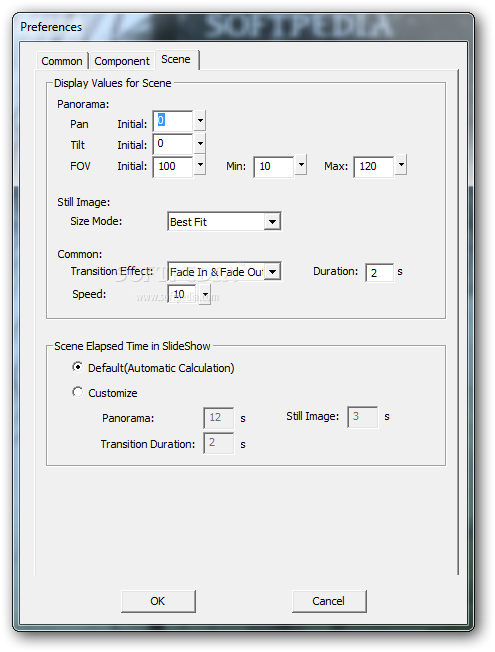The width and height of the screenshot is (495, 652).
Task: Open the Pan Initial dropdown arrow
Action: (200, 121)
